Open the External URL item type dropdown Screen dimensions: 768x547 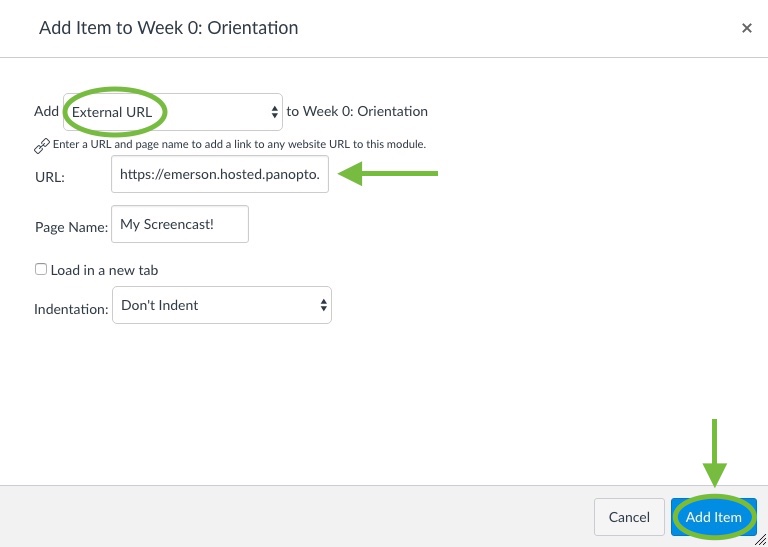[173, 112]
